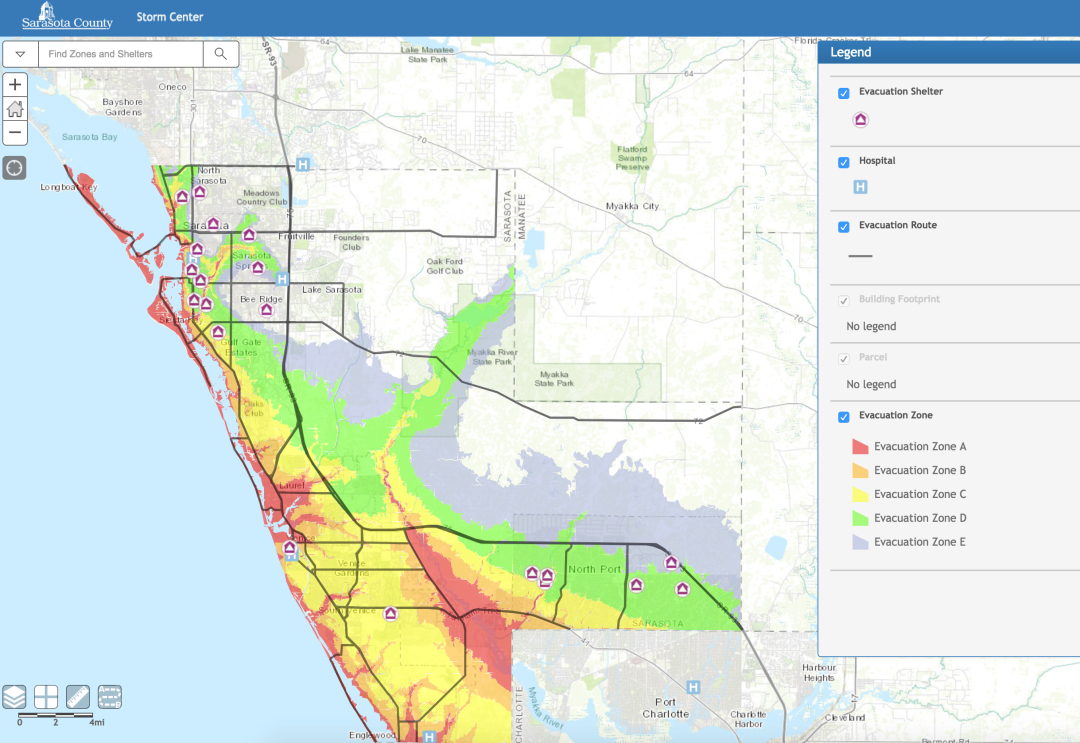Expand the search source dropdown arrow
This screenshot has width=1080, height=743.
20,54
